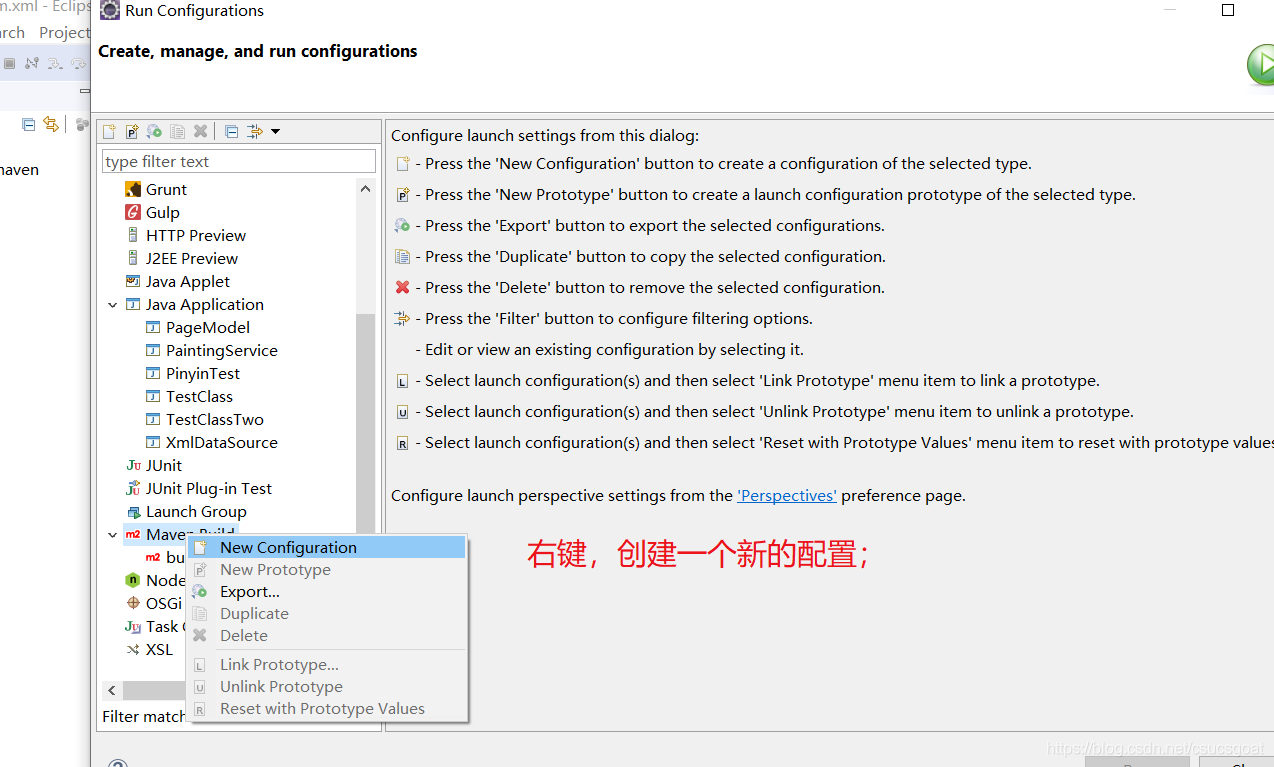Select the Java Applet launch type
The height and width of the screenshot is (767, 1274).
point(178,281)
